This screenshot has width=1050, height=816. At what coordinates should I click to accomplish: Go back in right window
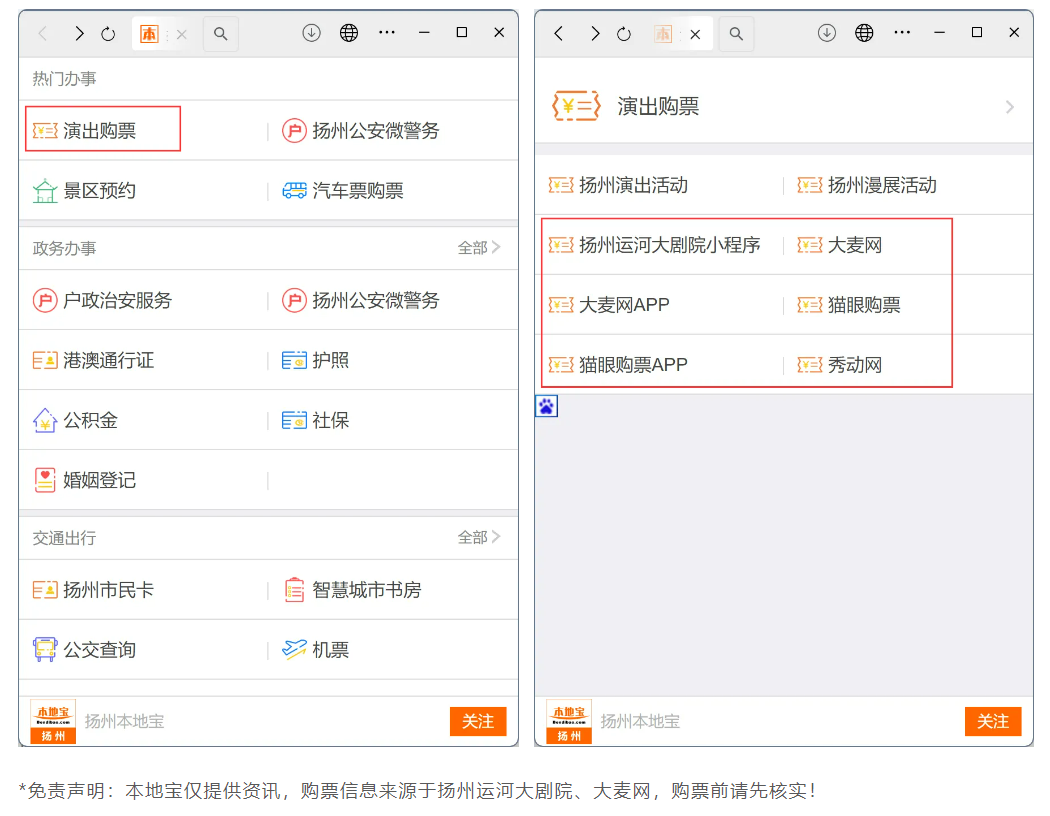coord(558,33)
